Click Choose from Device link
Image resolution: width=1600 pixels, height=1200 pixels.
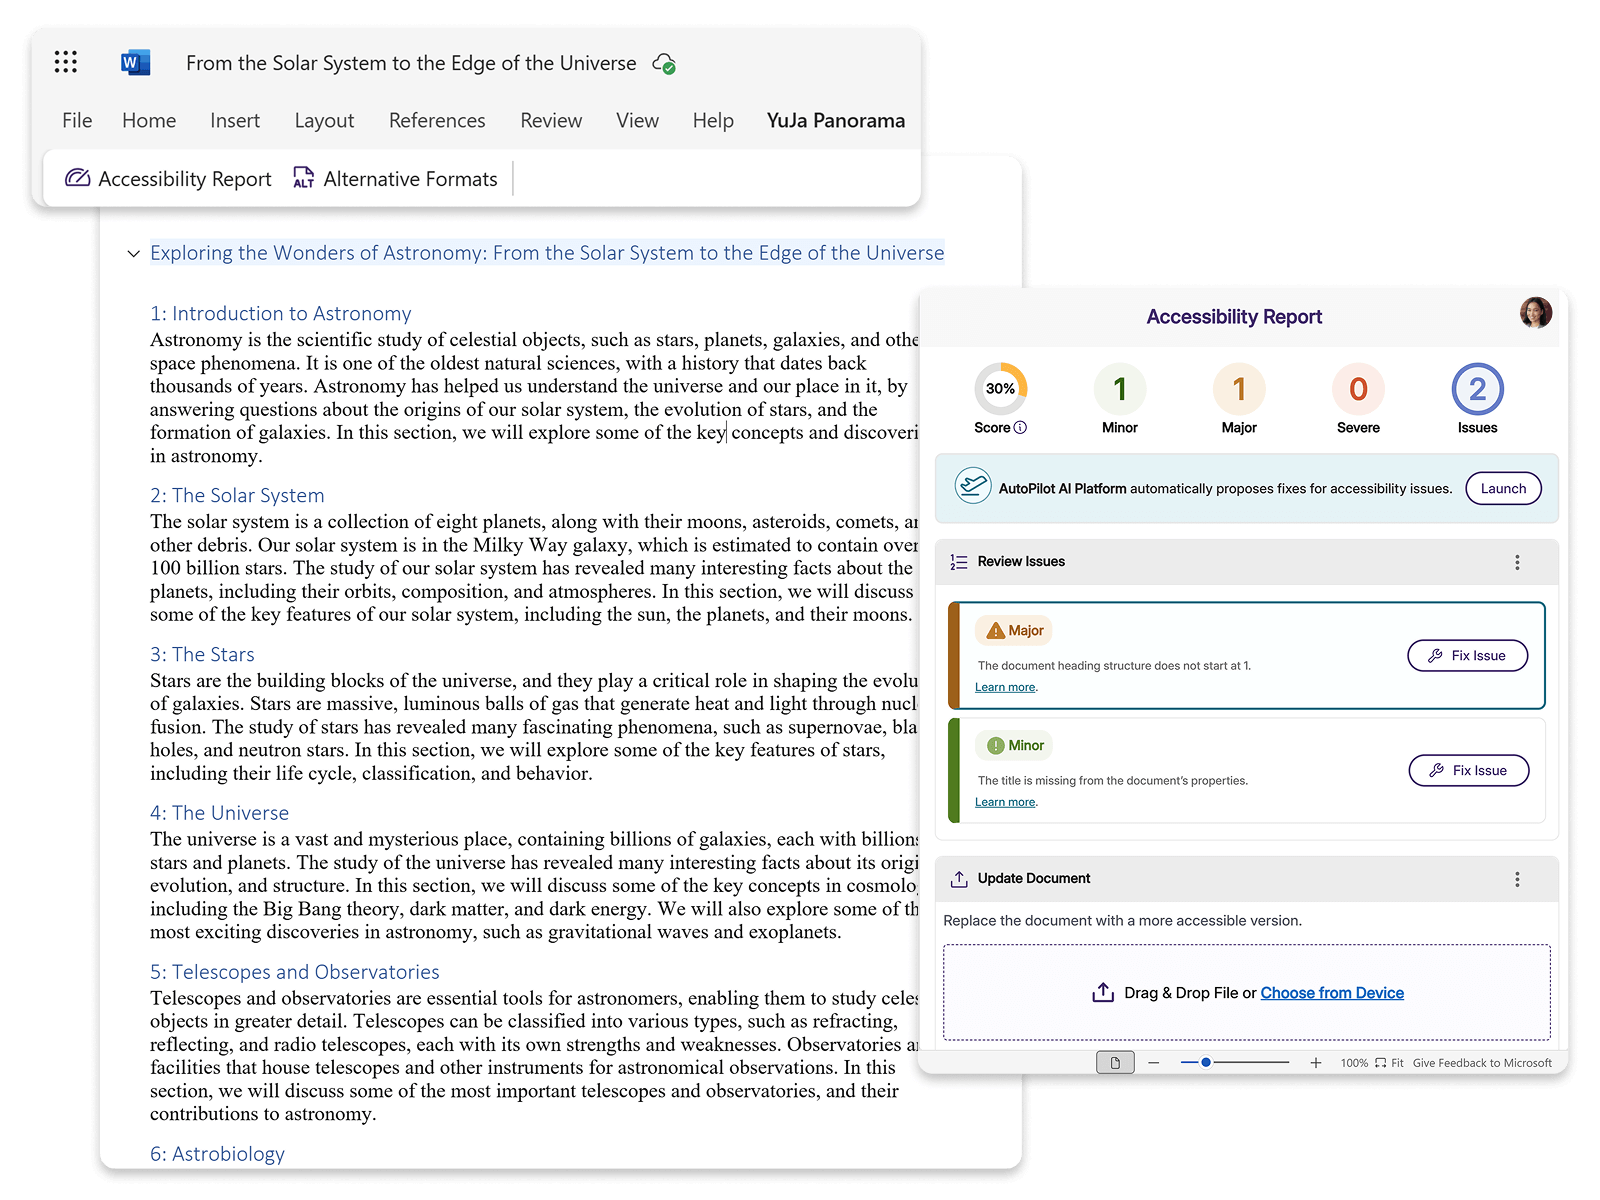pyautogui.click(x=1331, y=993)
